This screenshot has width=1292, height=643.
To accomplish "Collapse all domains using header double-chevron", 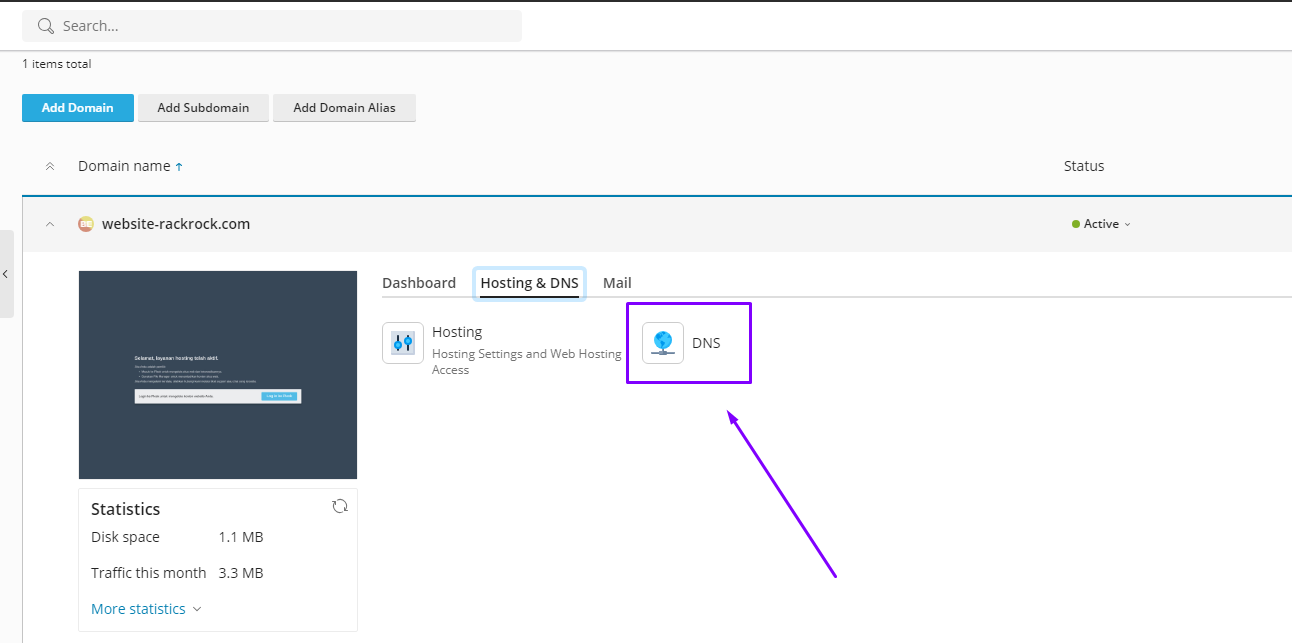I will [x=50, y=166].
